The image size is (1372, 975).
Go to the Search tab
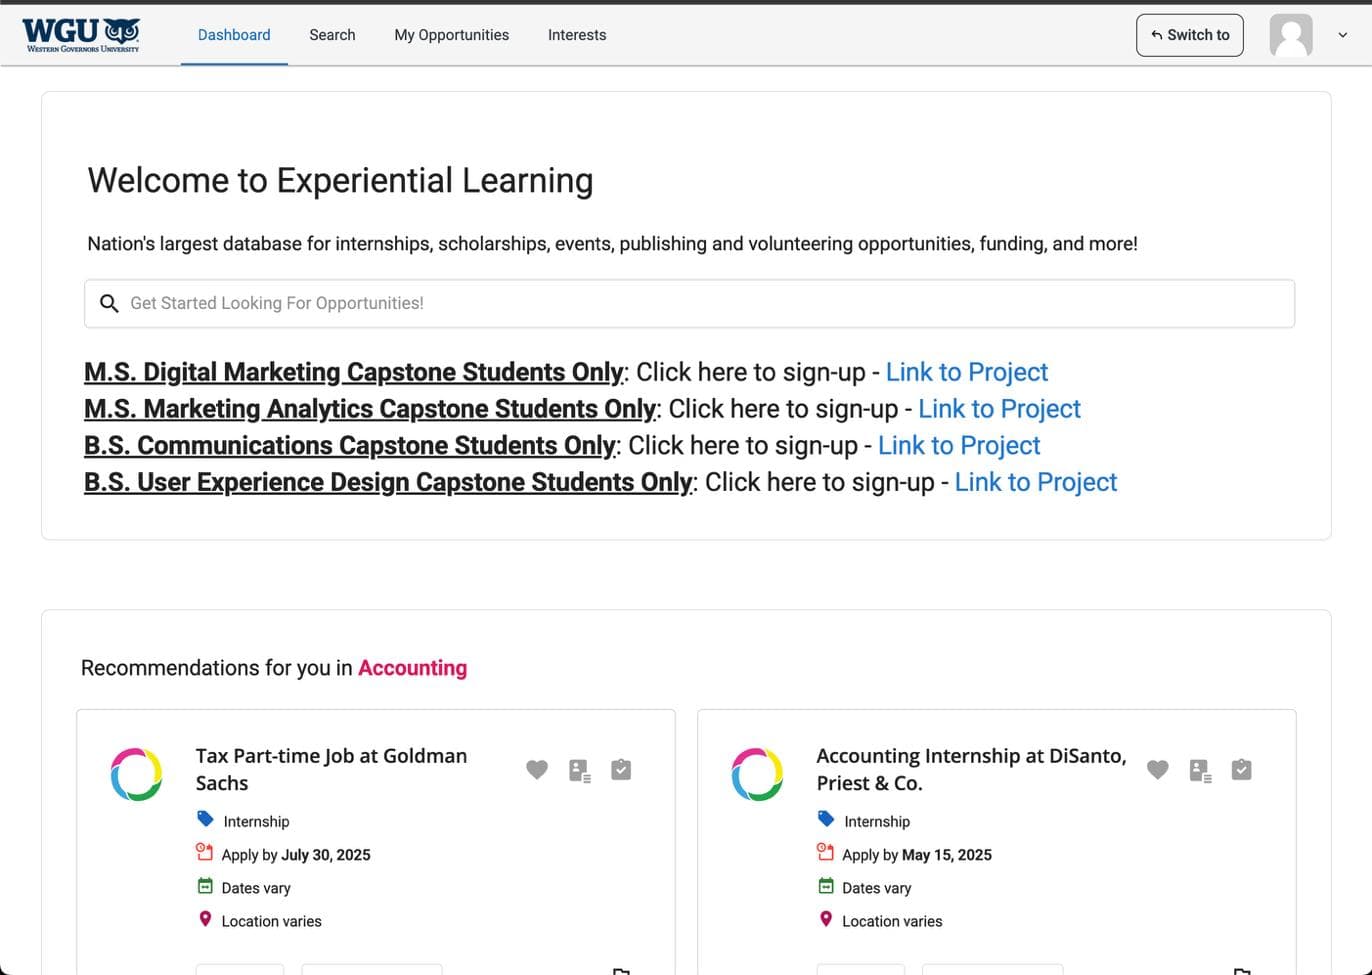click(x=332, y=35)
